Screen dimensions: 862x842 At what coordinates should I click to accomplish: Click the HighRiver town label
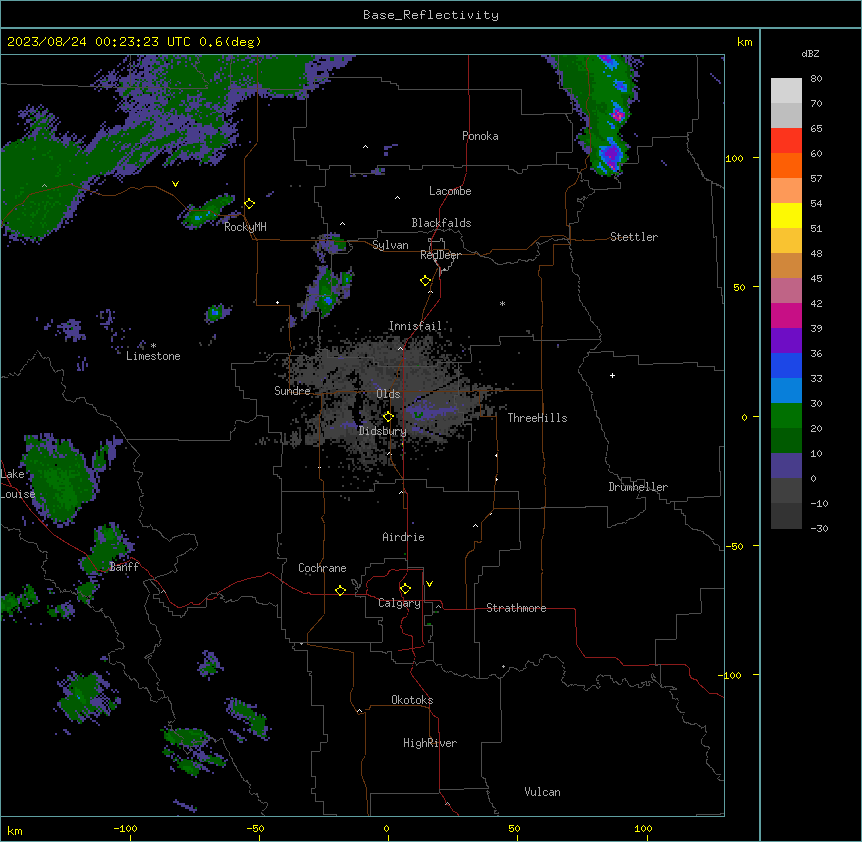(430, 743)
